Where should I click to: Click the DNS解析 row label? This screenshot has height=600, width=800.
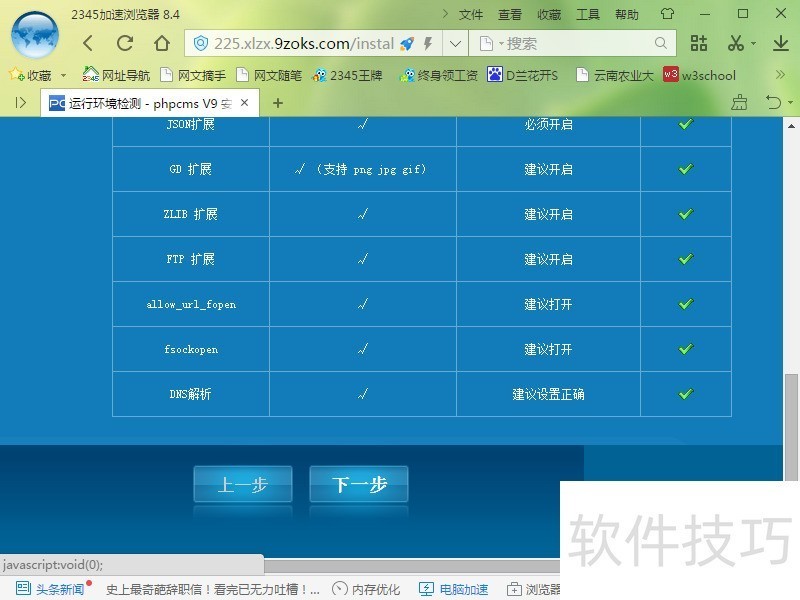190,394
